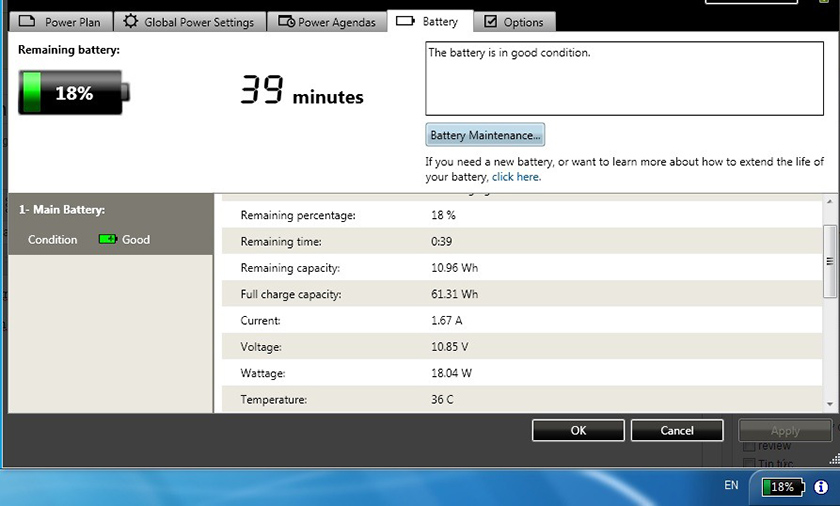Viewport: 840px width, 506px height.
Task: Click the clock icon for Power Agendas
Action: tap(286, 22)
